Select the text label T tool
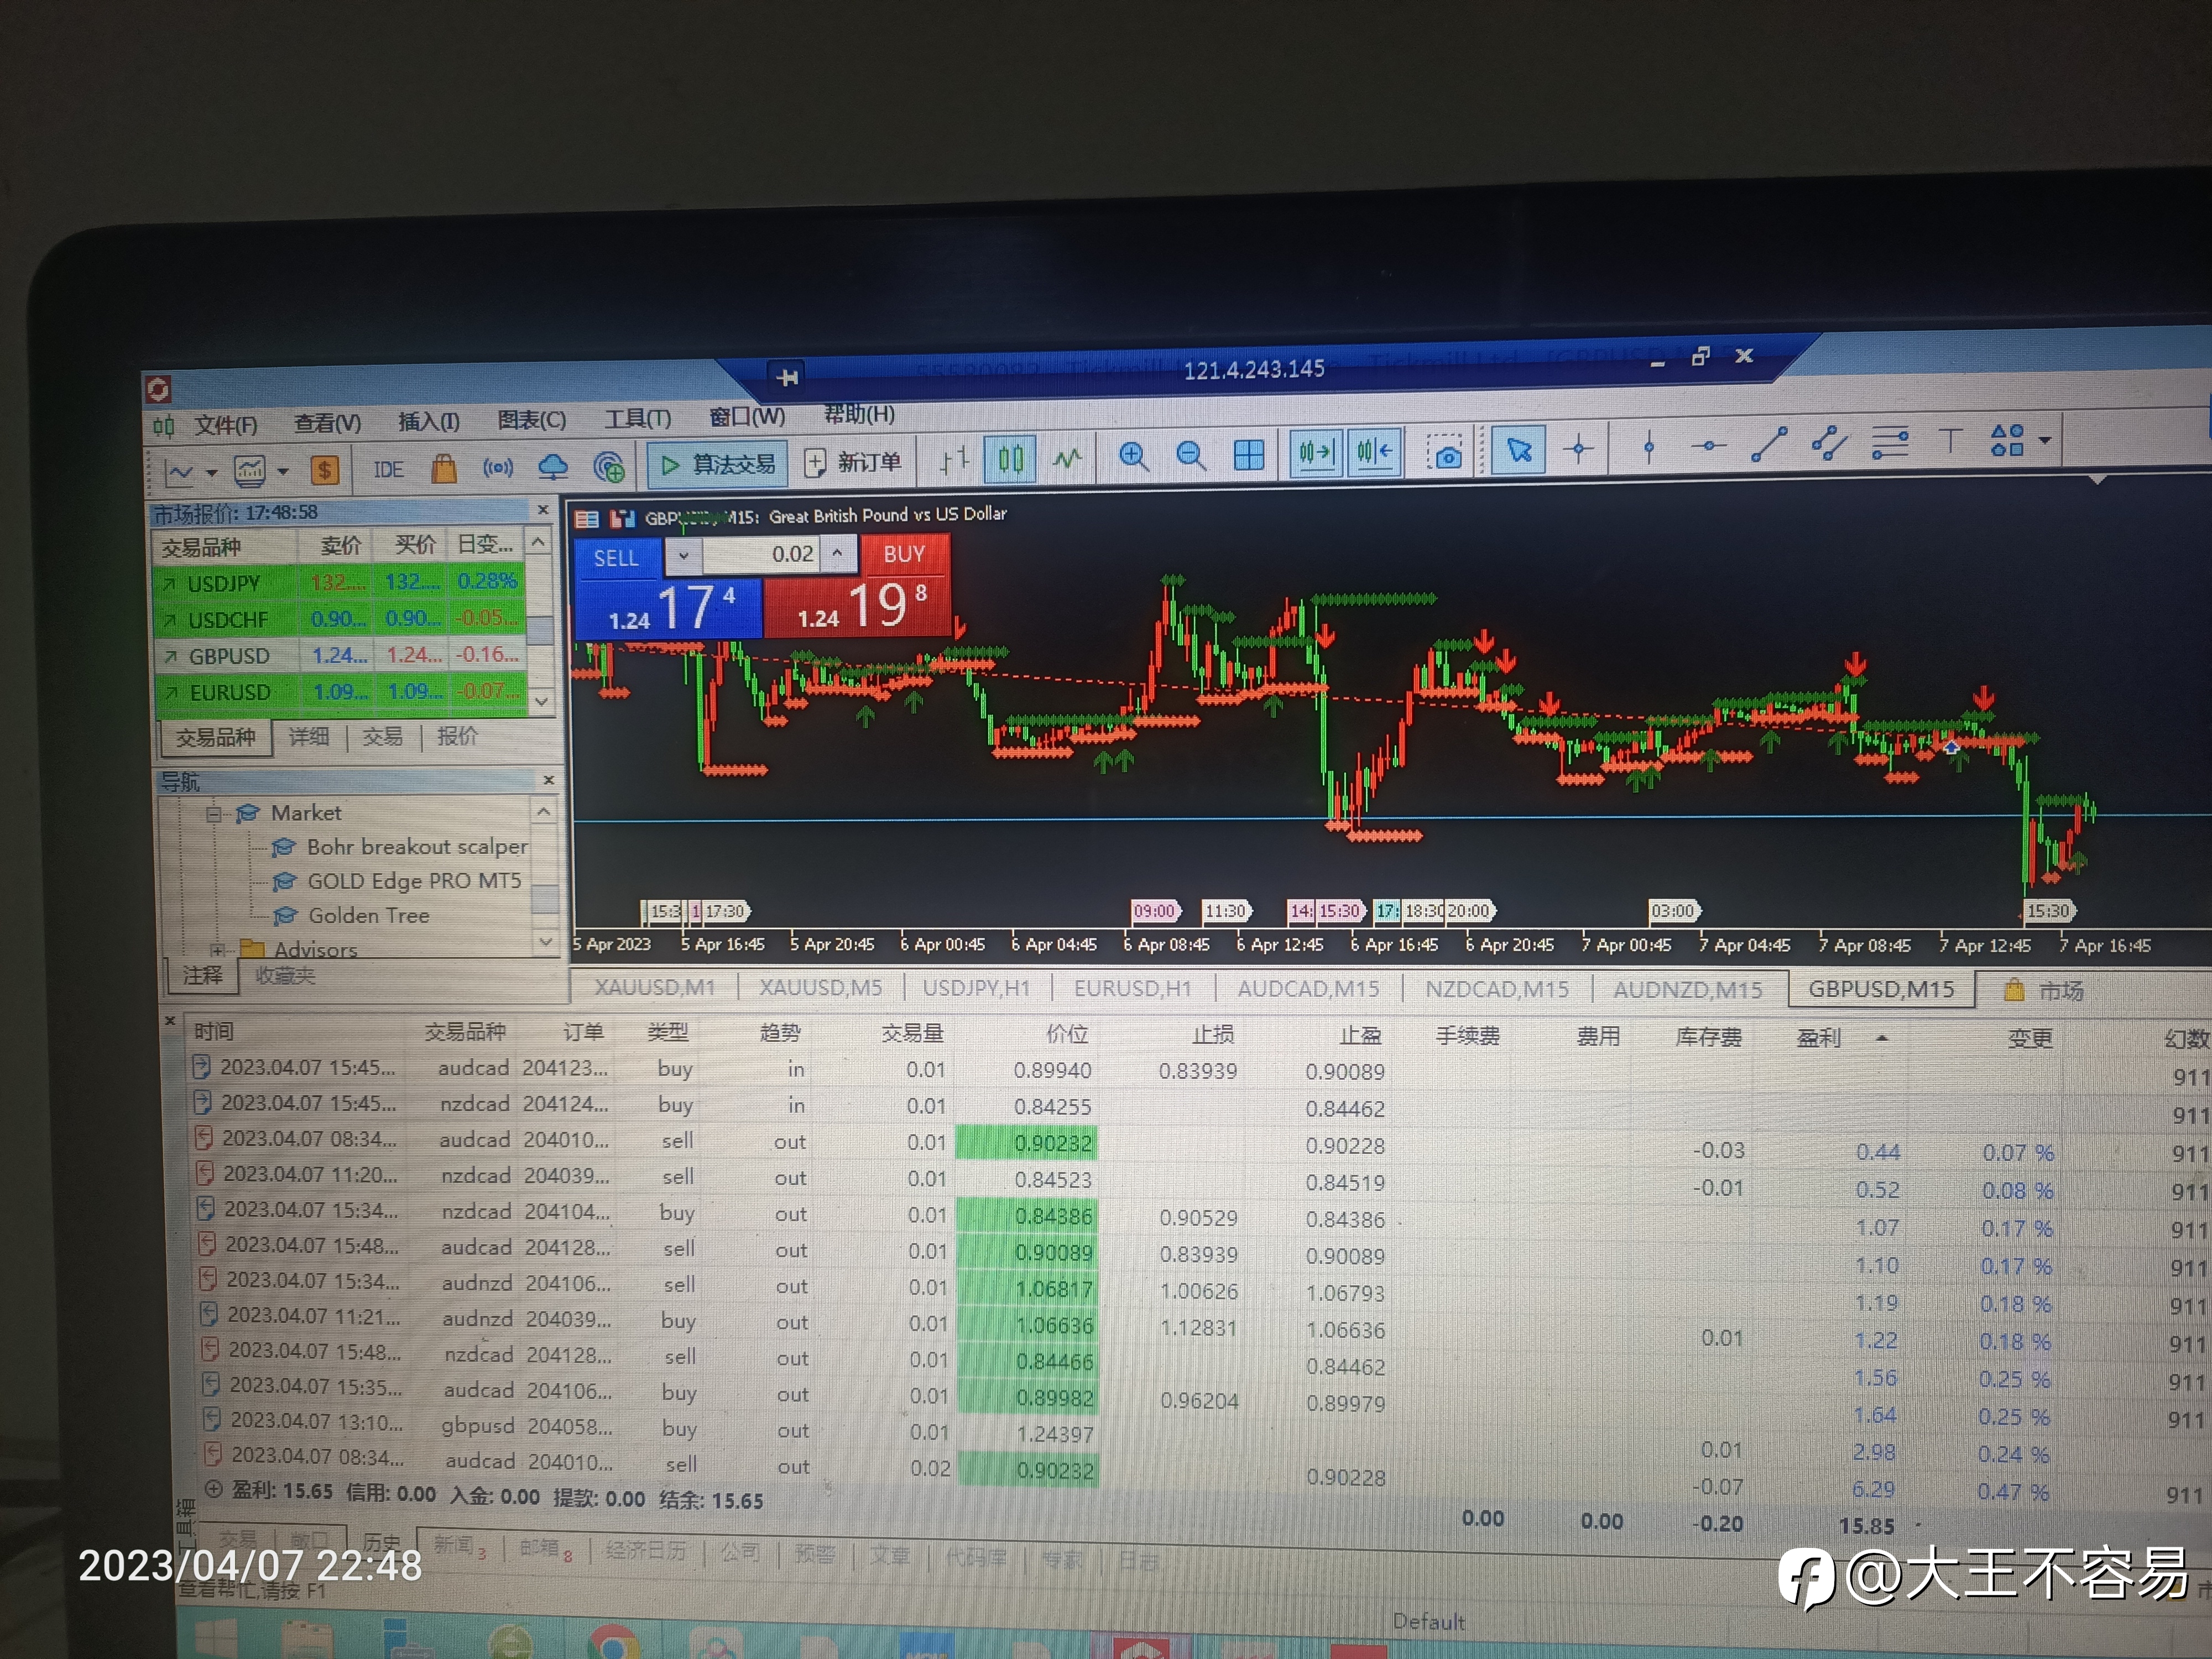Screen dimensions: 2212x1659 1950,440
